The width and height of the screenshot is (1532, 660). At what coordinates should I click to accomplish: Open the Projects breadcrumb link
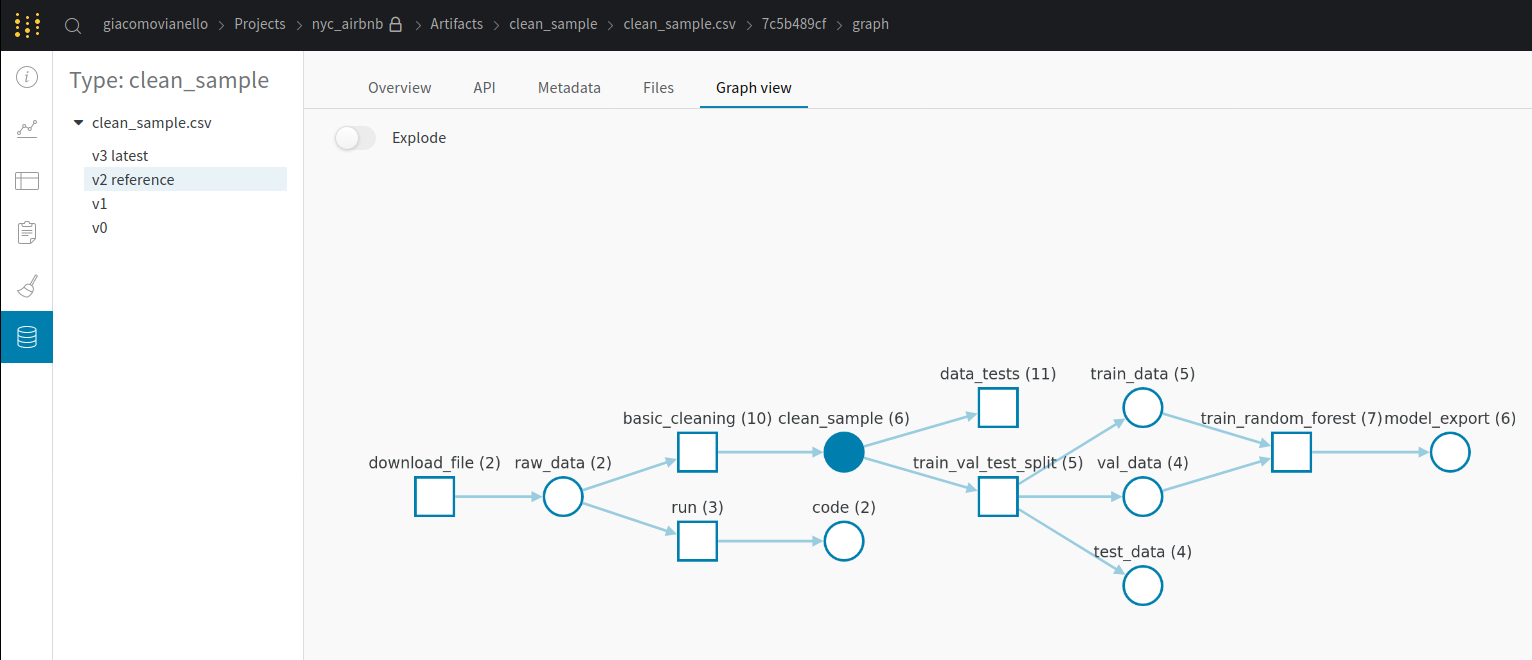click(x=260, y=24)
